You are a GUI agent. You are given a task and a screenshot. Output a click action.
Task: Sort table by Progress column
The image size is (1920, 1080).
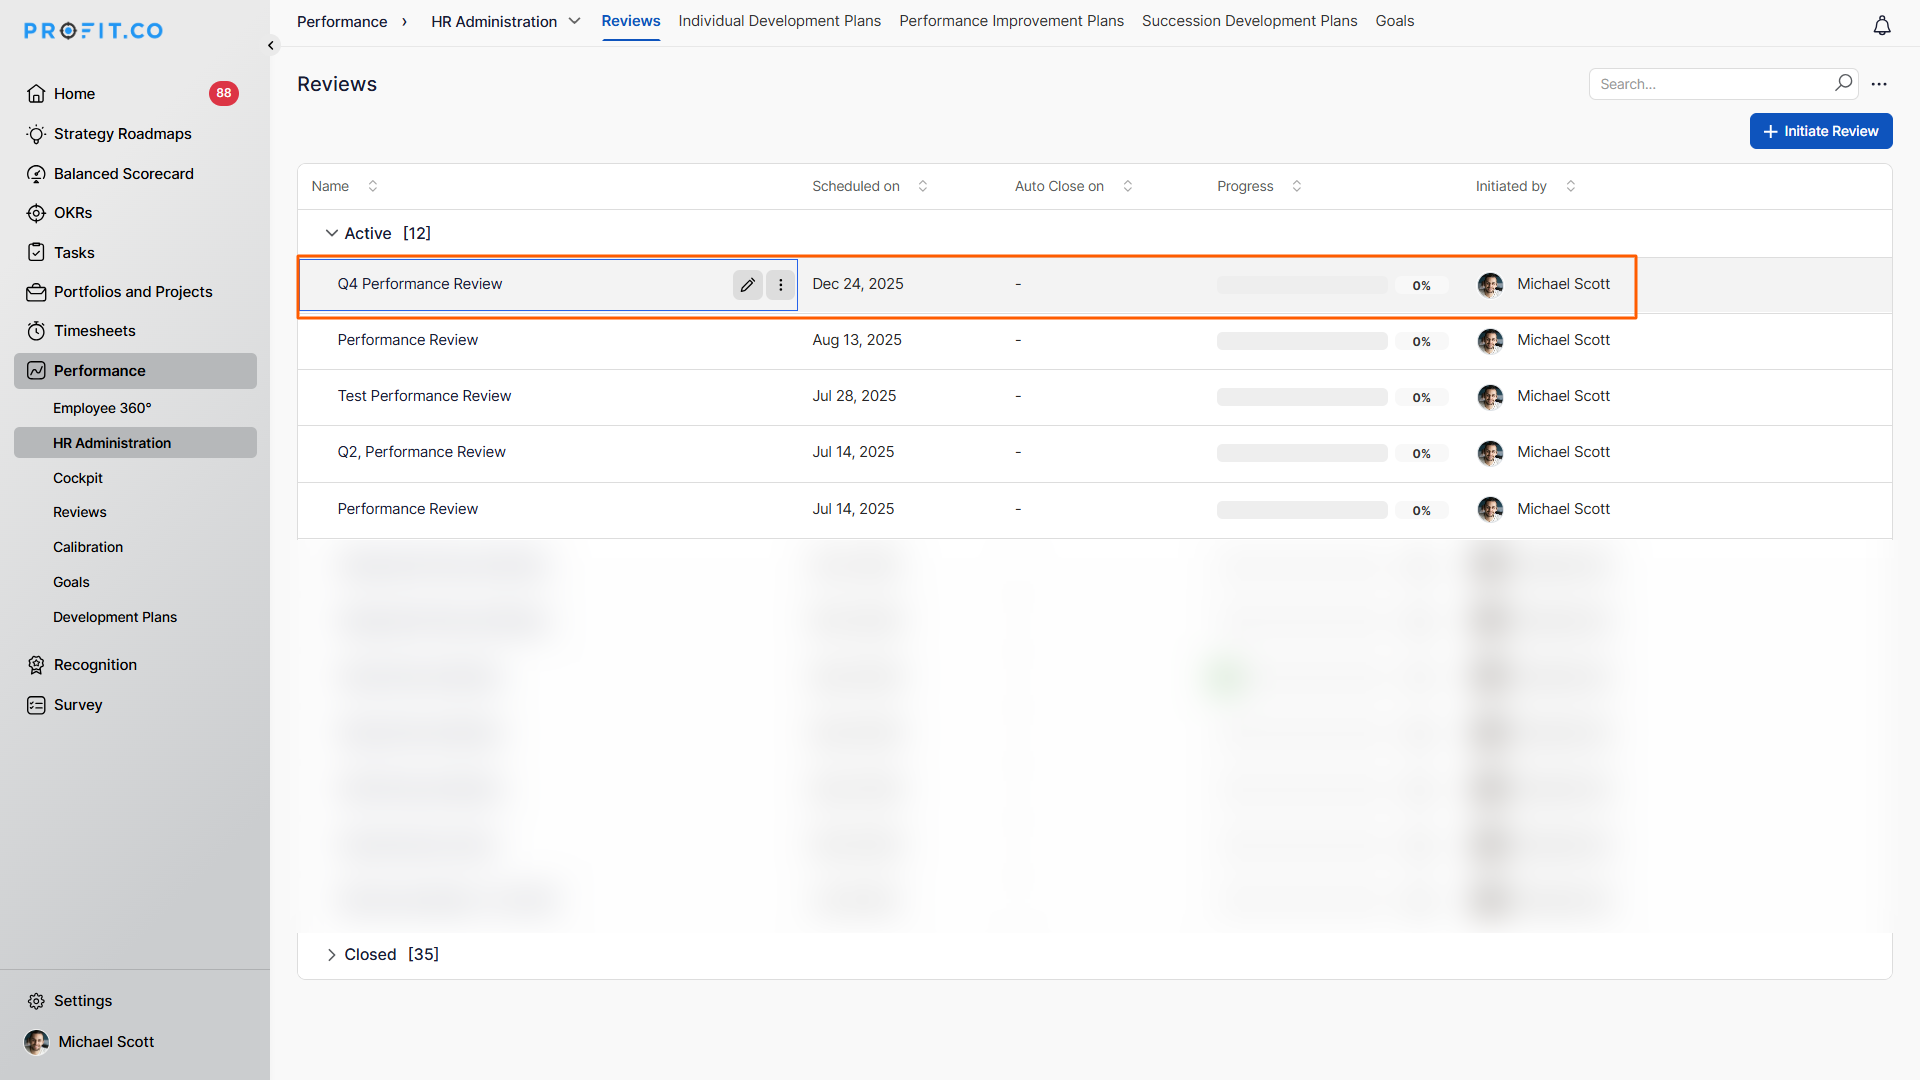pyautogui.click(x=1296, y=186)
